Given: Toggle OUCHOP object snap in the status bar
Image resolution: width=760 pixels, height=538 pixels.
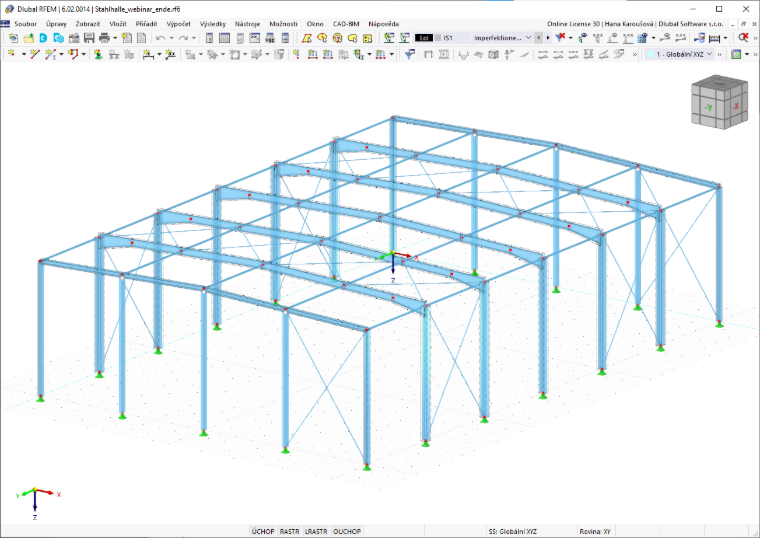Looking at the screenshot, I should click(347, 531).
